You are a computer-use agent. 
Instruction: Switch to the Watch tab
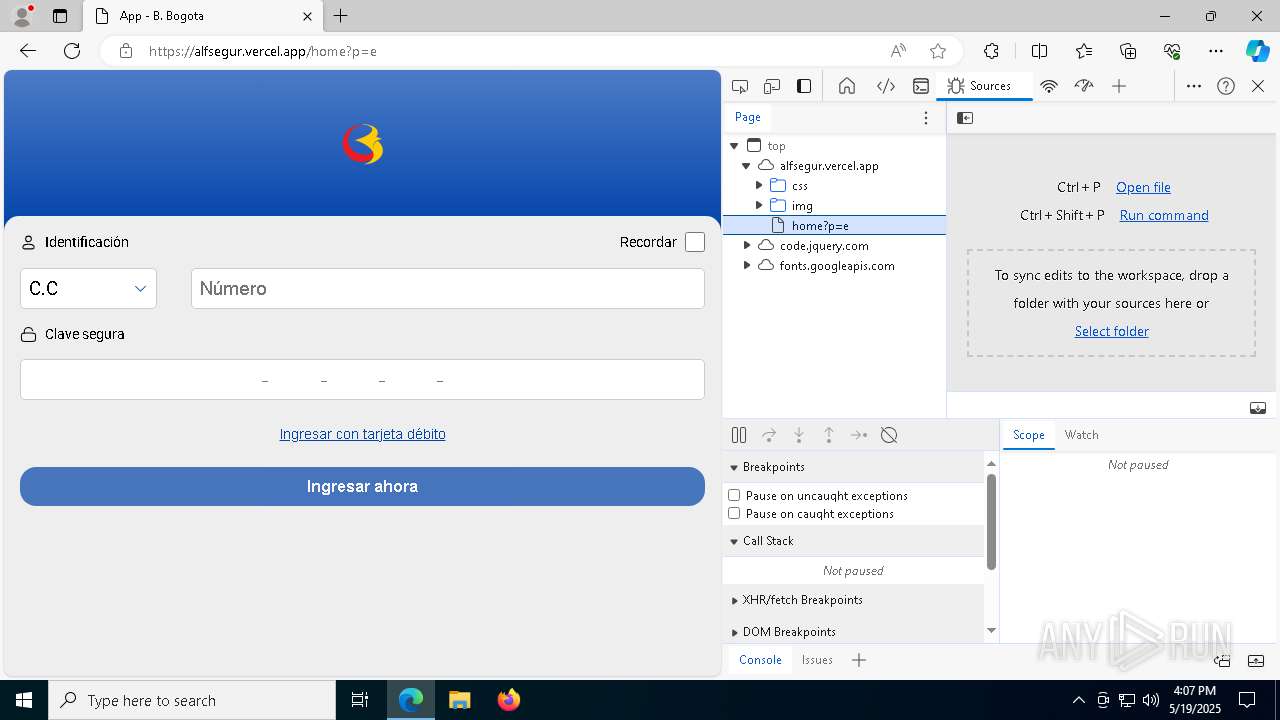pos(1081,435)
